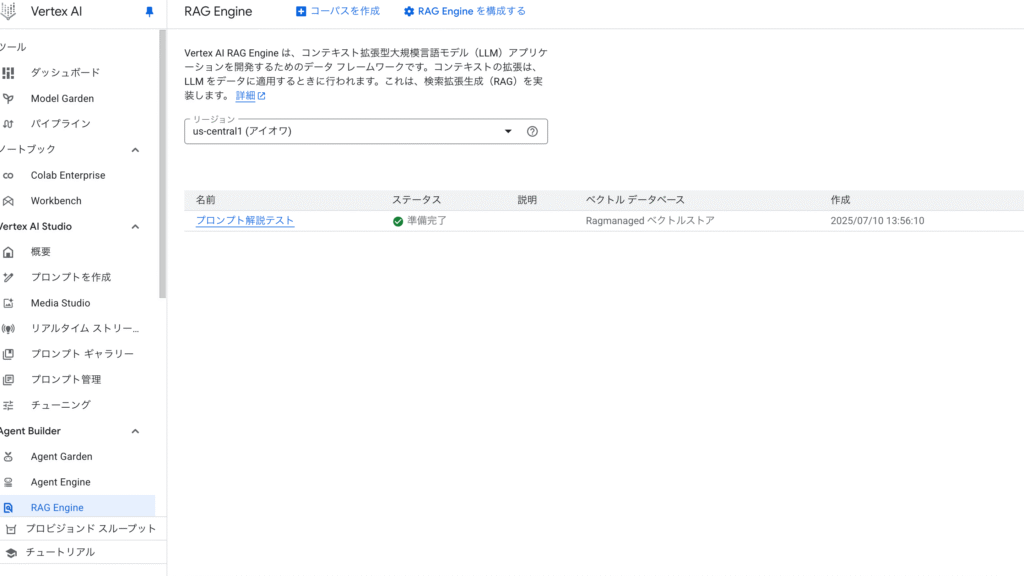Select プロンプトを作成 in sidebar
Image resolution: width=1024 pixels, height=576 pixels.
(x=71, y=277)
